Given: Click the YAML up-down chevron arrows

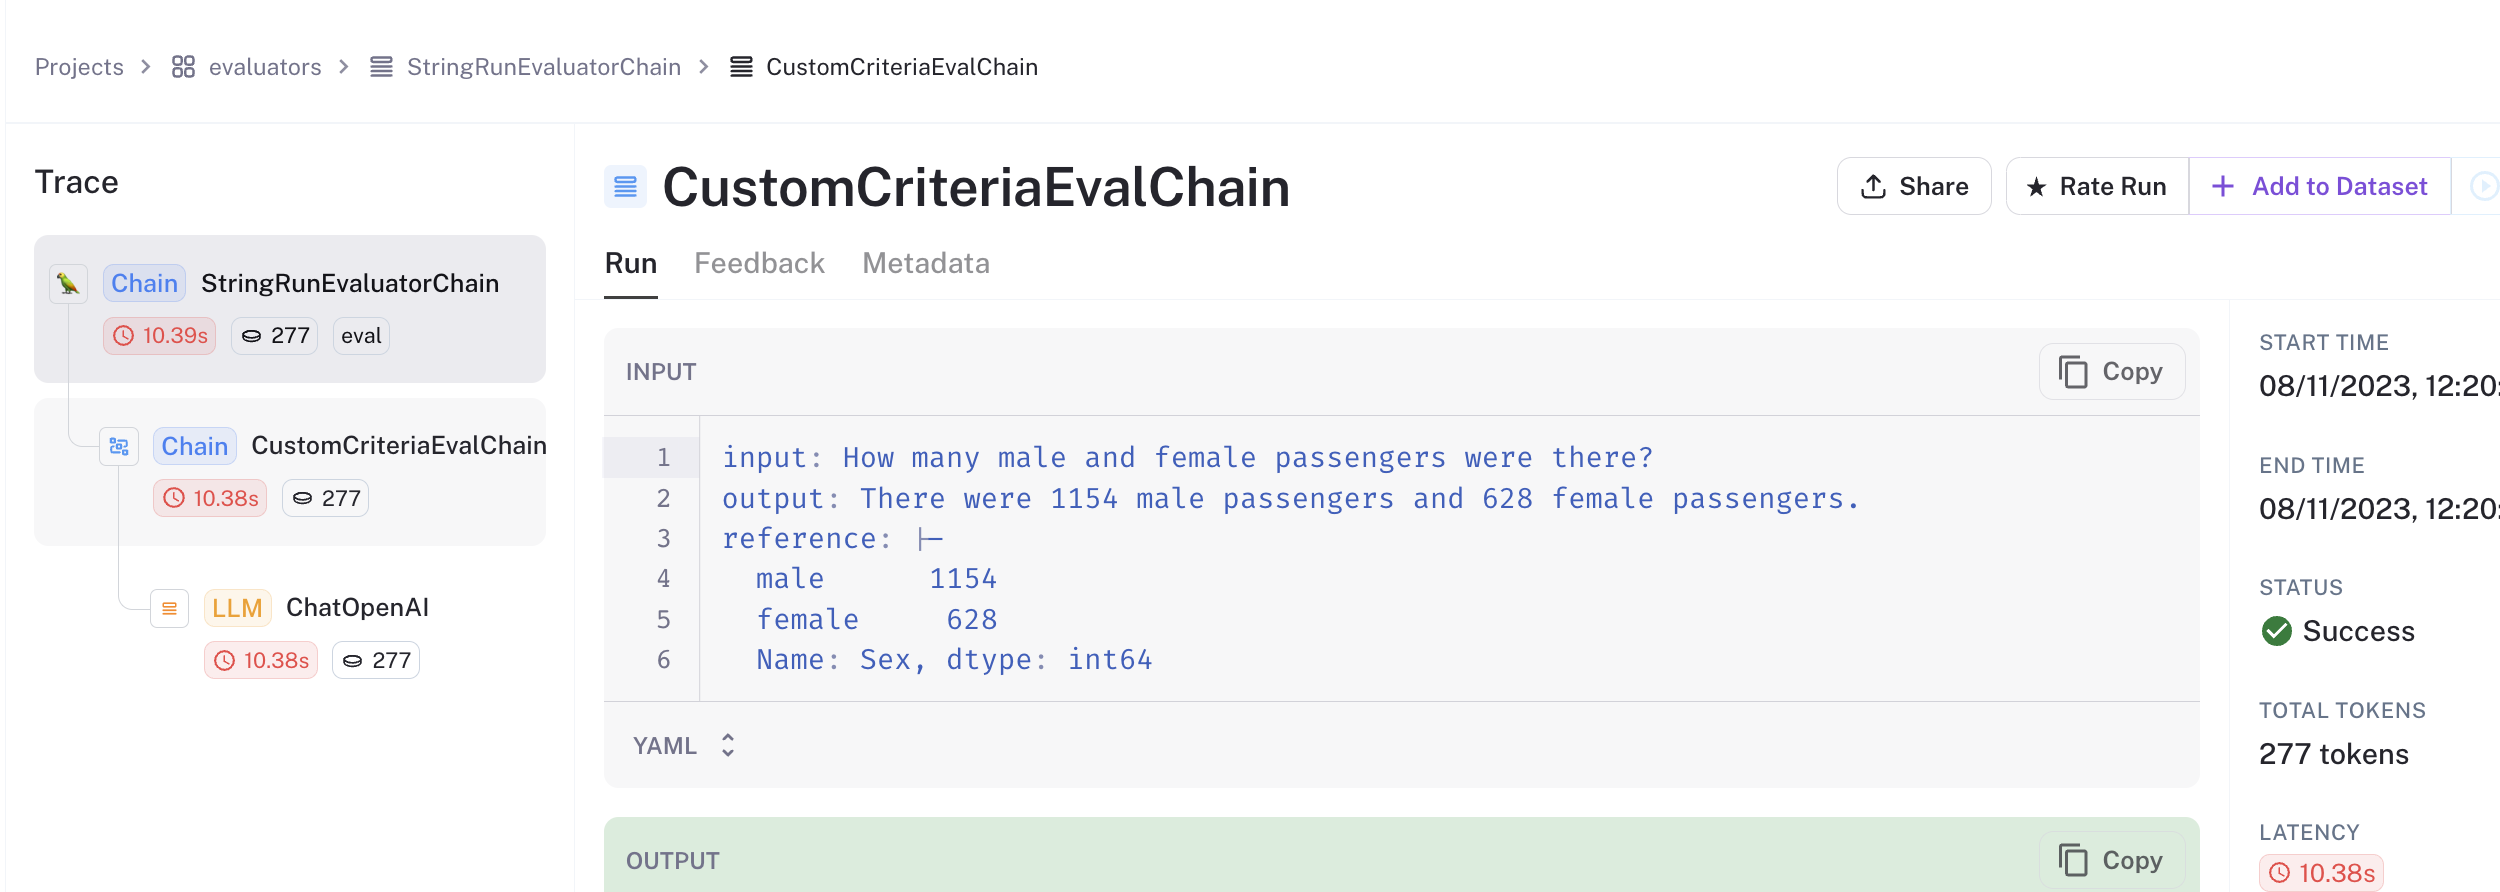Looking at the screenshot, I should pyautogui.click(x=728, y=746).
